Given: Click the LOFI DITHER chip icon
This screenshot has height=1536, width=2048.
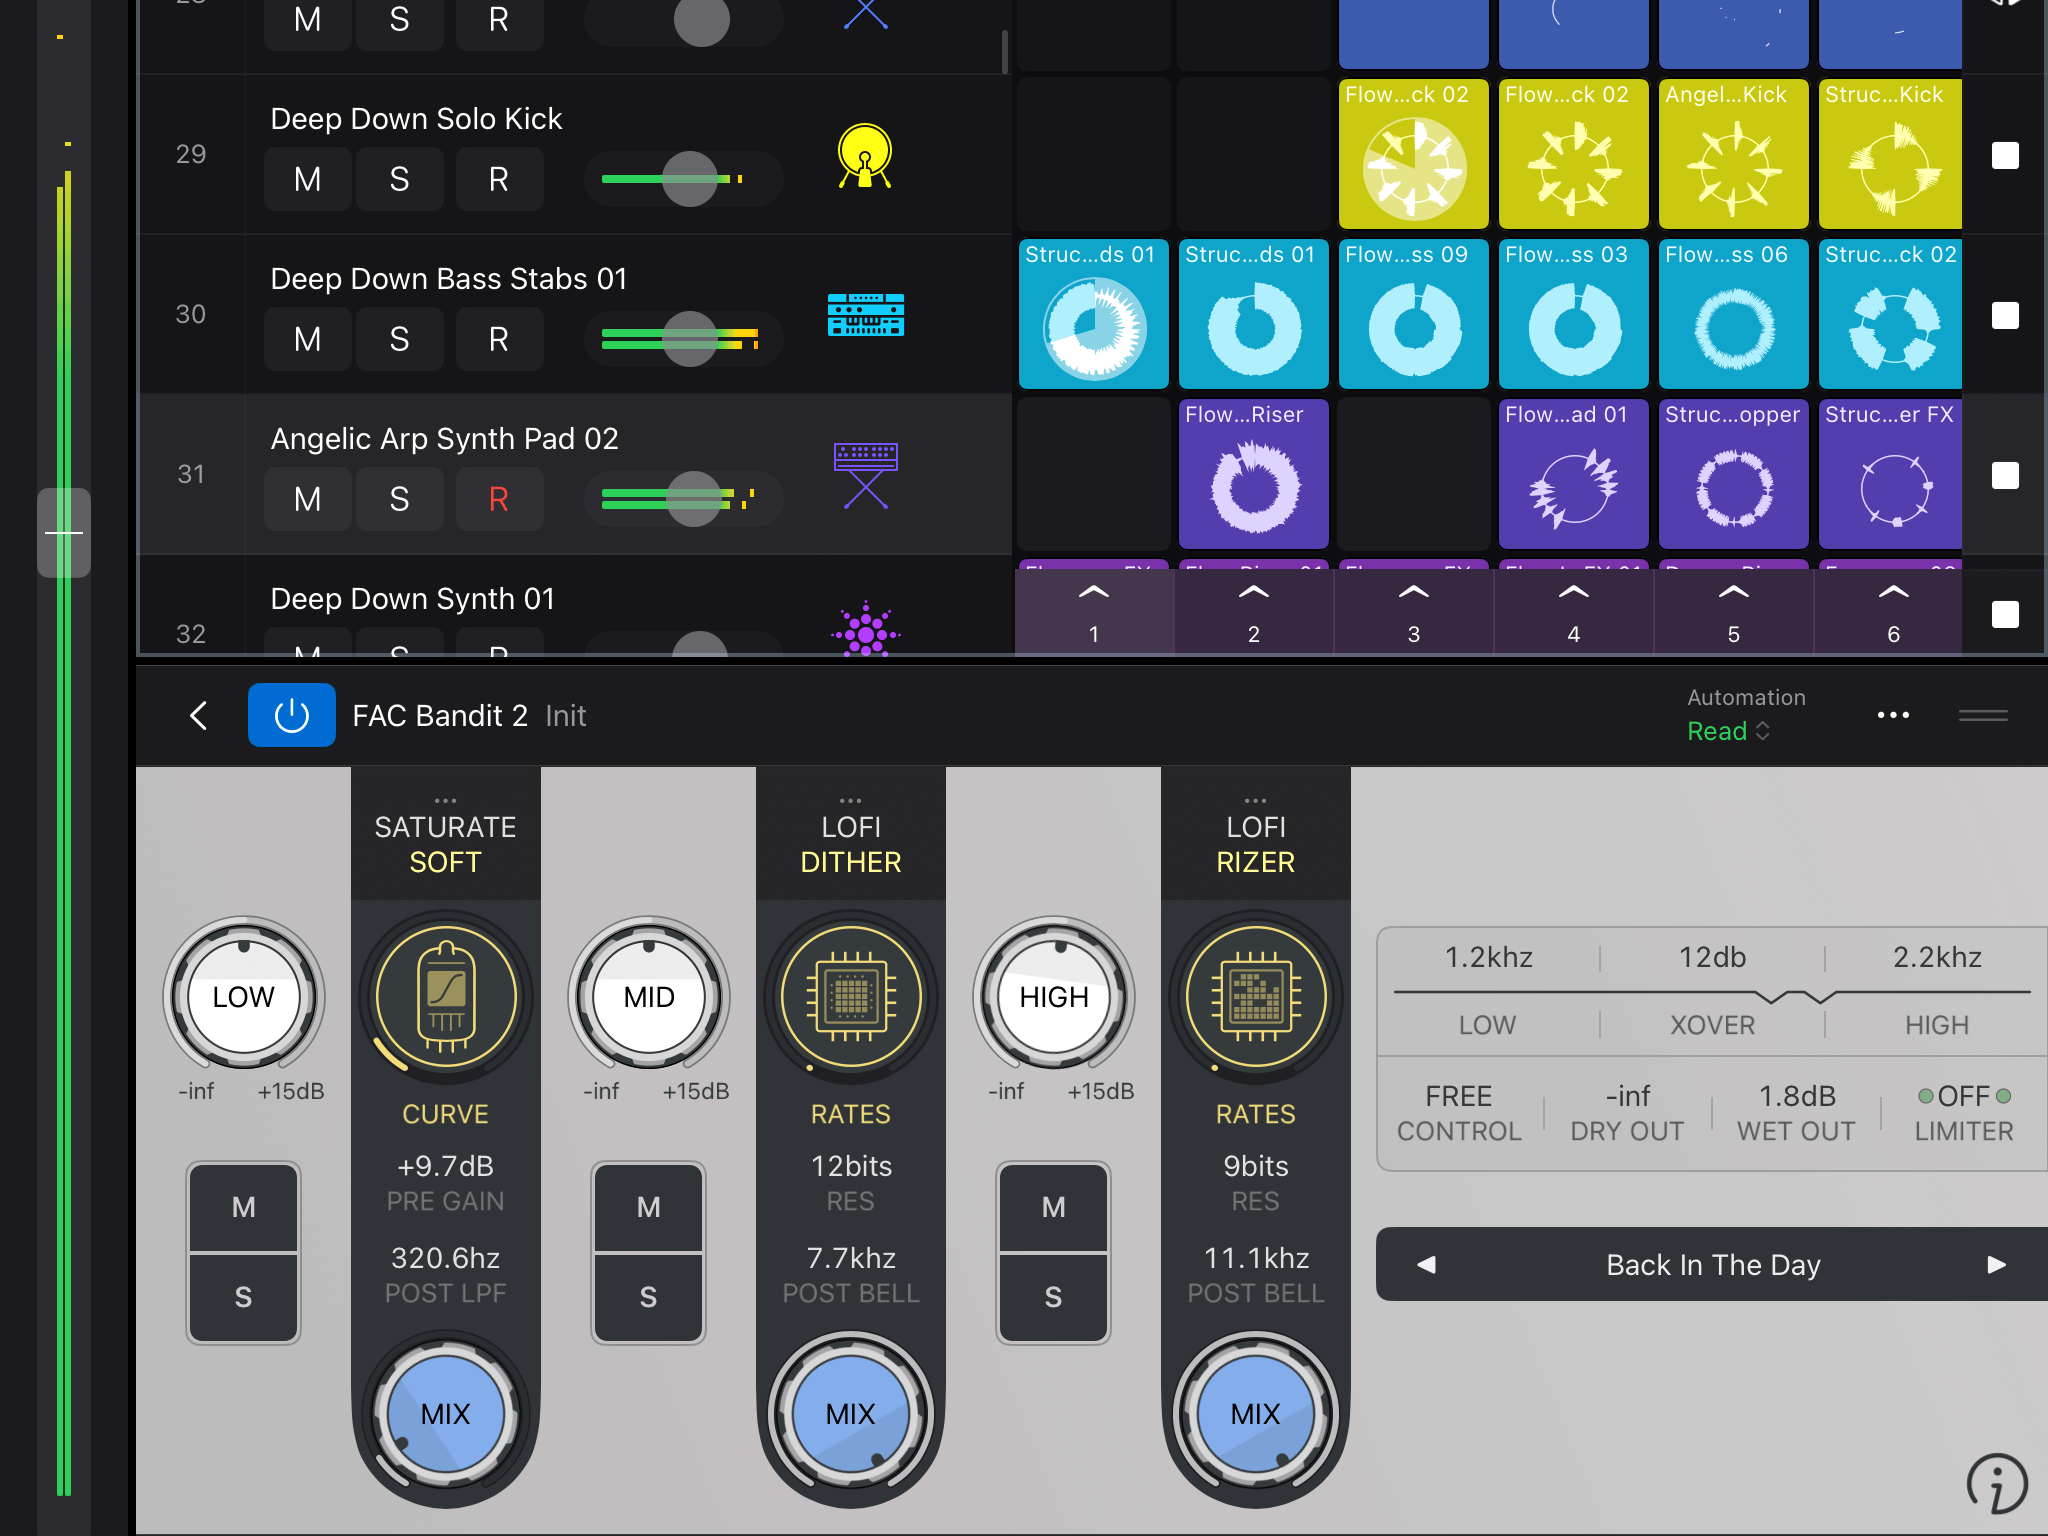Looking at the screenshot, I should [x=851, y=997].
